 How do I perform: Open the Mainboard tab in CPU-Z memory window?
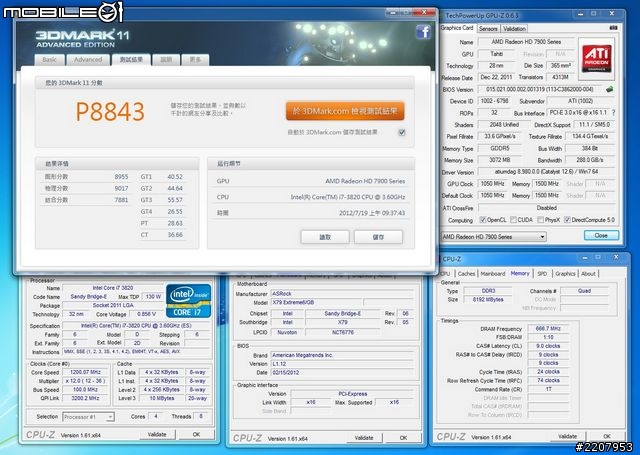pos(493,274)
